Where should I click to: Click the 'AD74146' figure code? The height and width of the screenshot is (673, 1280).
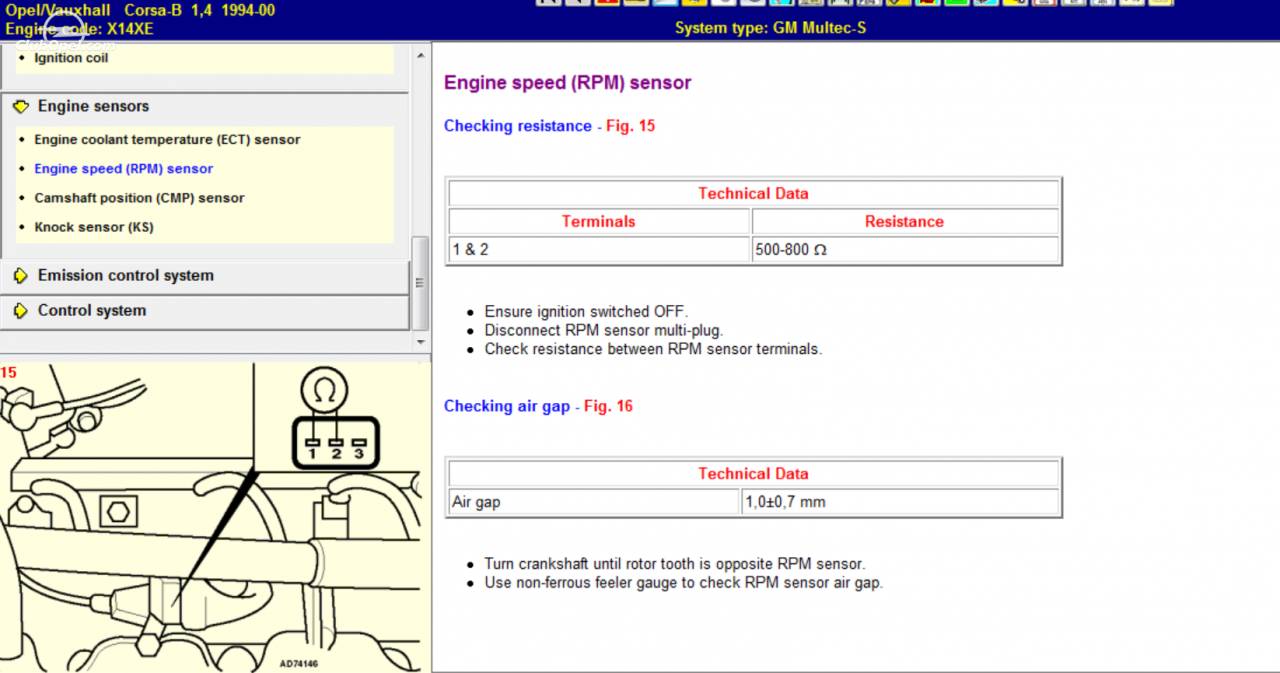(x=298, y=663)
